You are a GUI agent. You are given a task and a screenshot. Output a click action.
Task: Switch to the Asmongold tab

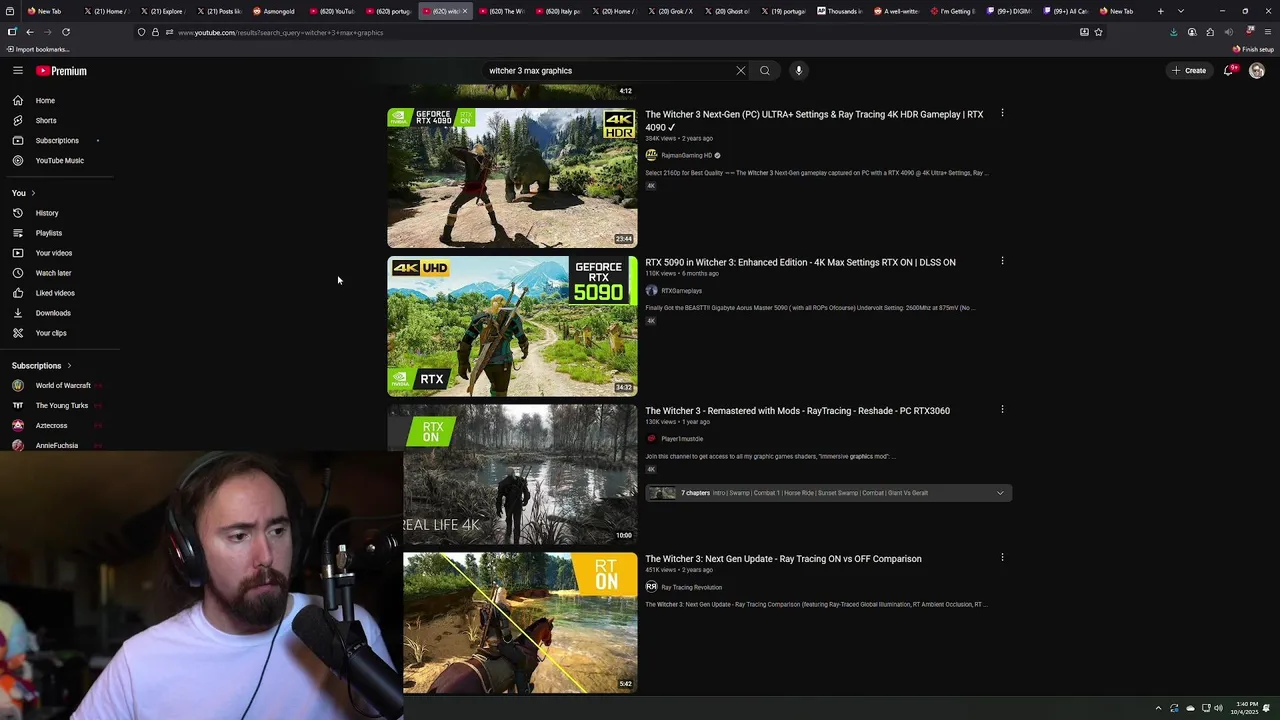tap(274, 11)
